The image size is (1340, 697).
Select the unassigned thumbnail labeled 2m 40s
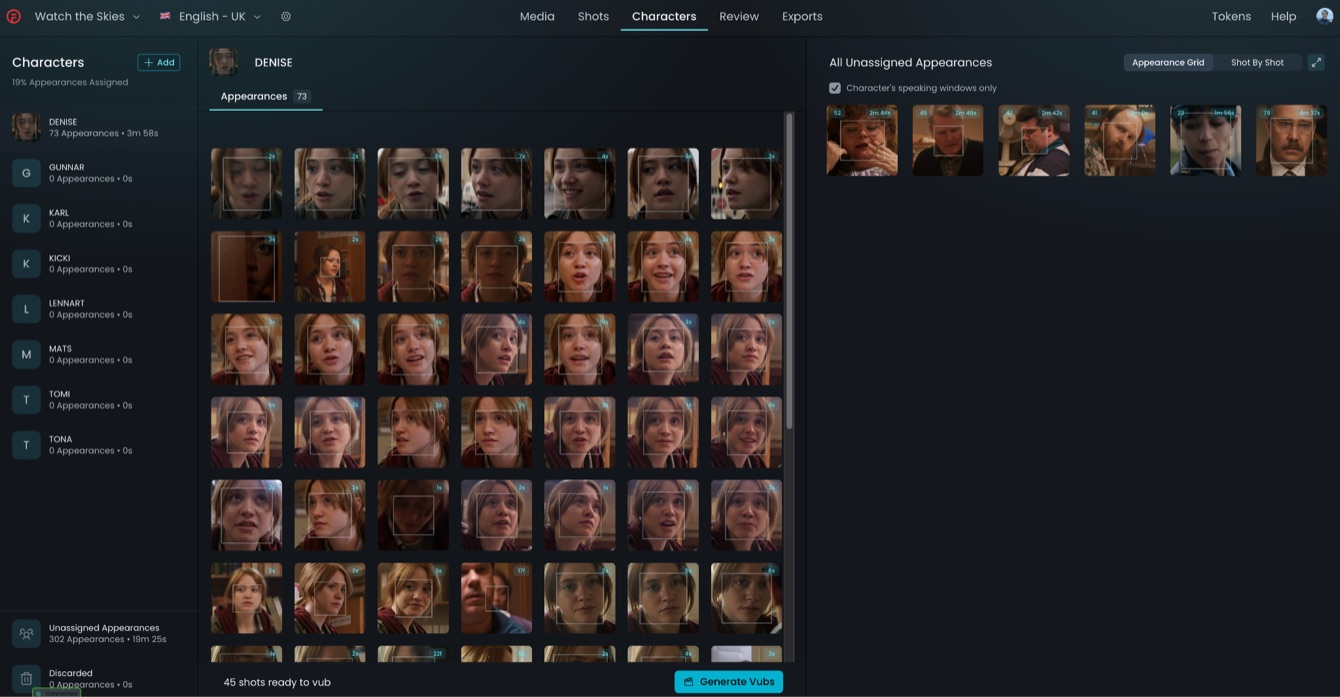948,141
